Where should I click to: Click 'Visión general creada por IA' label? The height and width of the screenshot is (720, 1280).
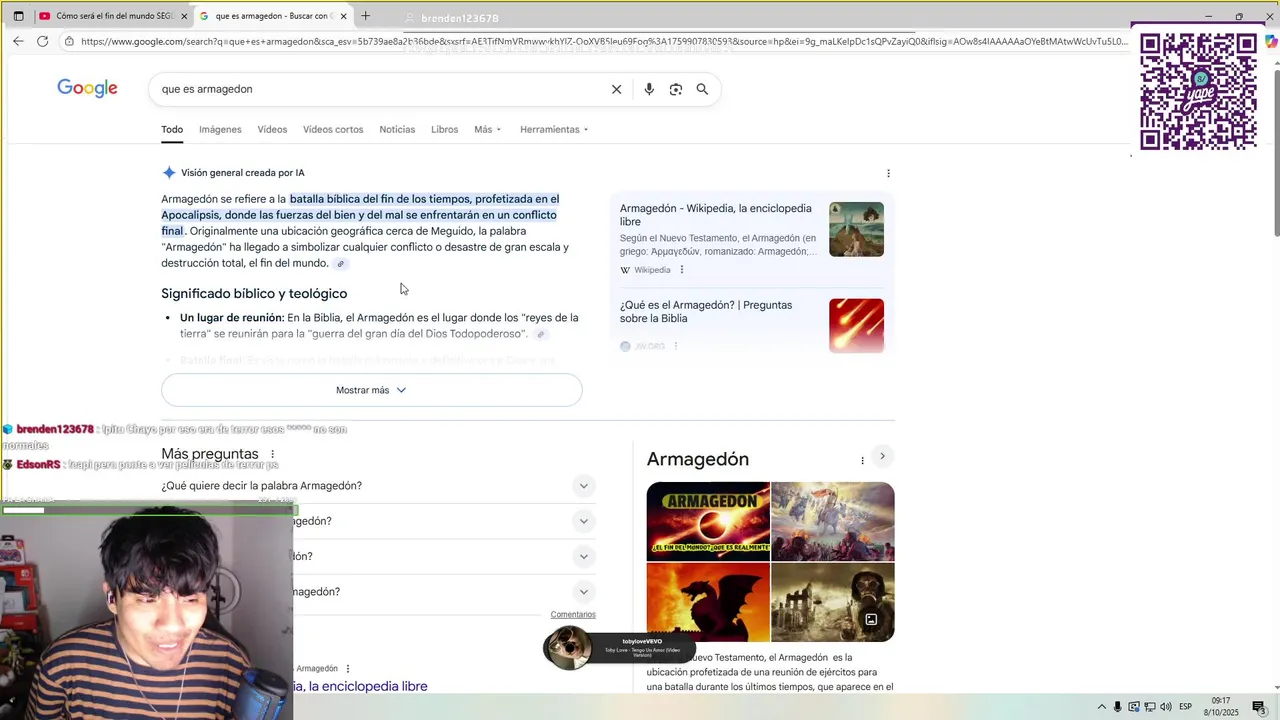(242, 173)
